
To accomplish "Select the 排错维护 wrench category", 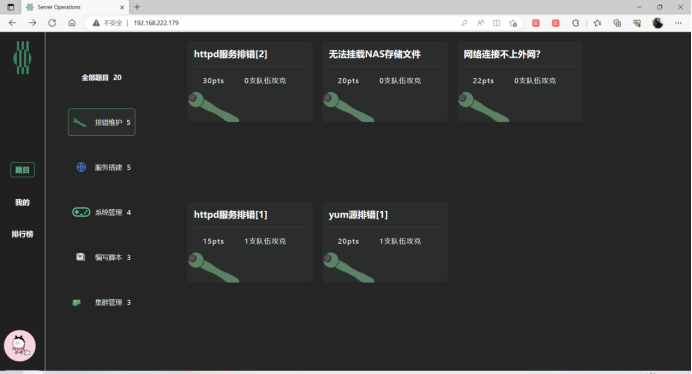I will pos(102,122).
